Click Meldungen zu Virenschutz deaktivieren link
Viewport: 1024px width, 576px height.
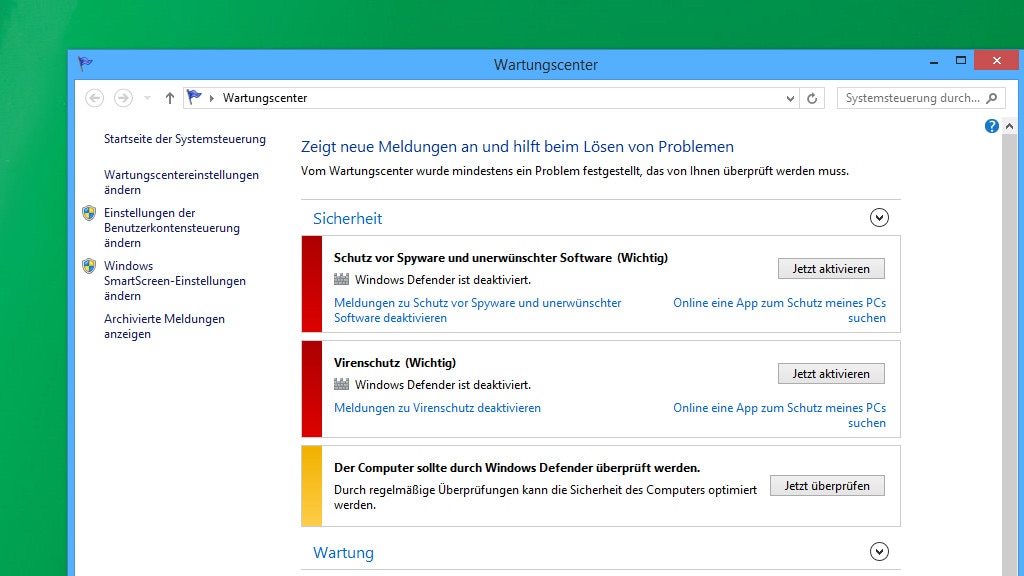point(438,408)
